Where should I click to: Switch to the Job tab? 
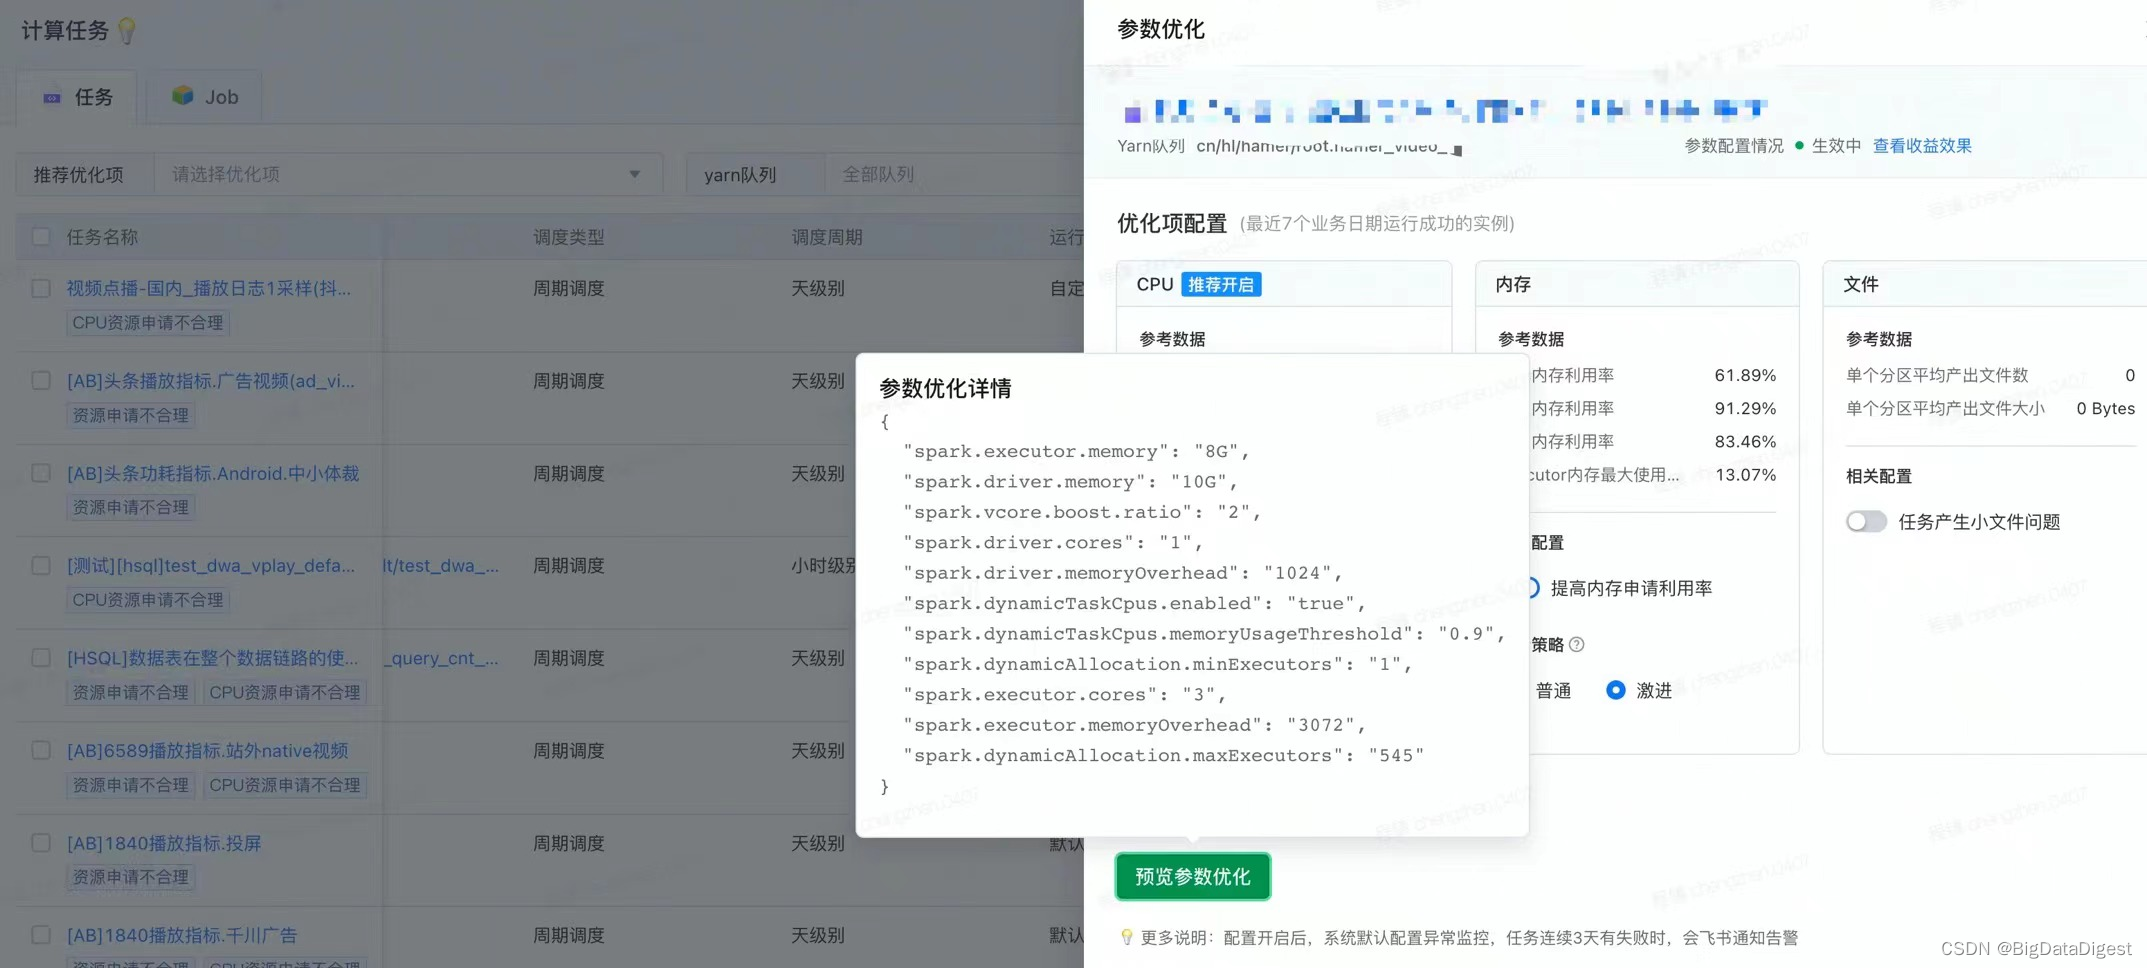tap(204, 97)
